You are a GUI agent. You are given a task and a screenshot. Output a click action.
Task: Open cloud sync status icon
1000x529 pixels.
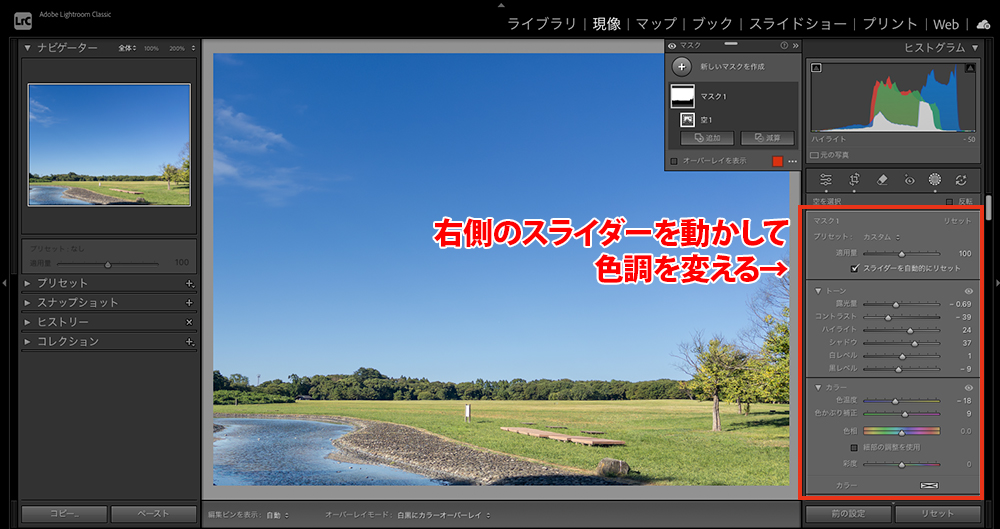[983, 24]
